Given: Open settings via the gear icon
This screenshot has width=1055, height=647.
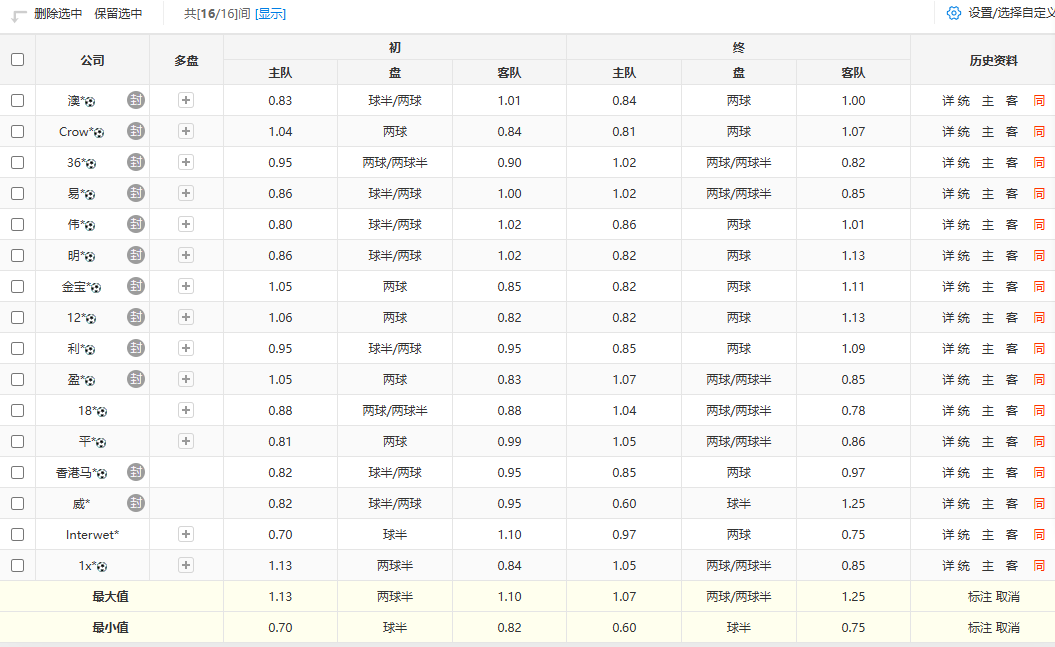Looking at the screenshot, I should [x=953, y=13].
